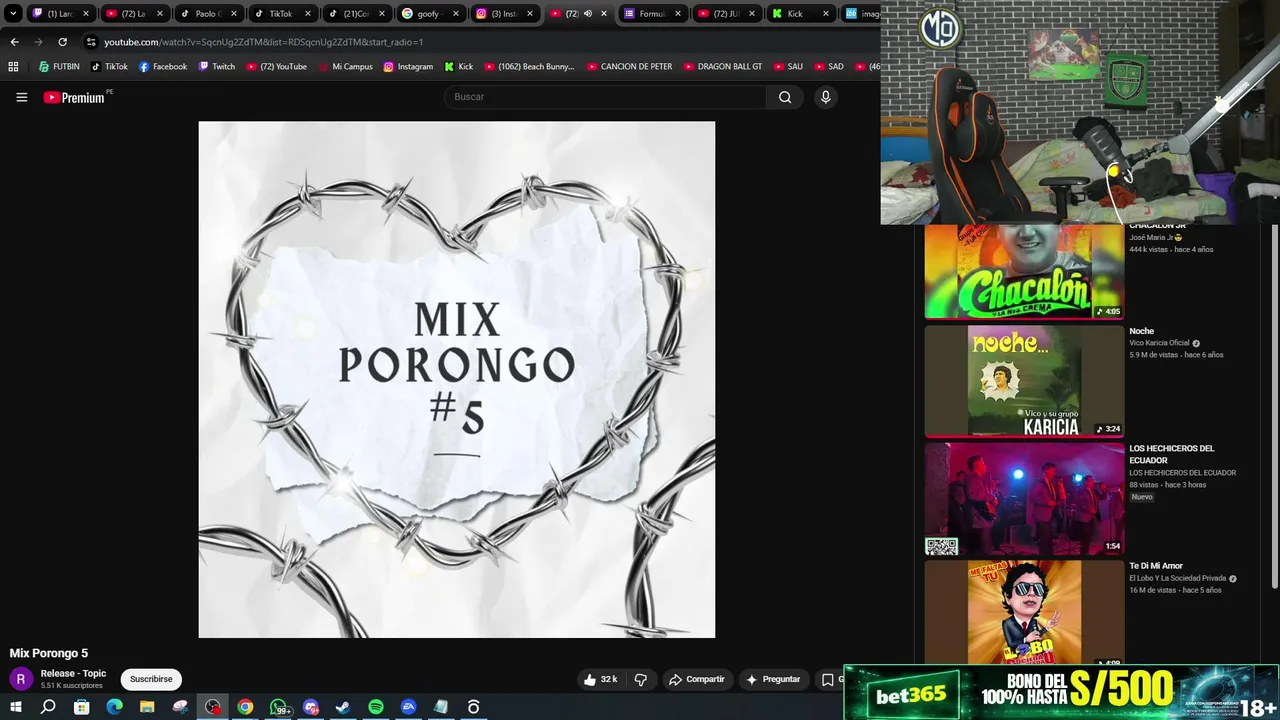
Task: Open the Release - Topic channel avatar
Action: [x=20, y=679]
